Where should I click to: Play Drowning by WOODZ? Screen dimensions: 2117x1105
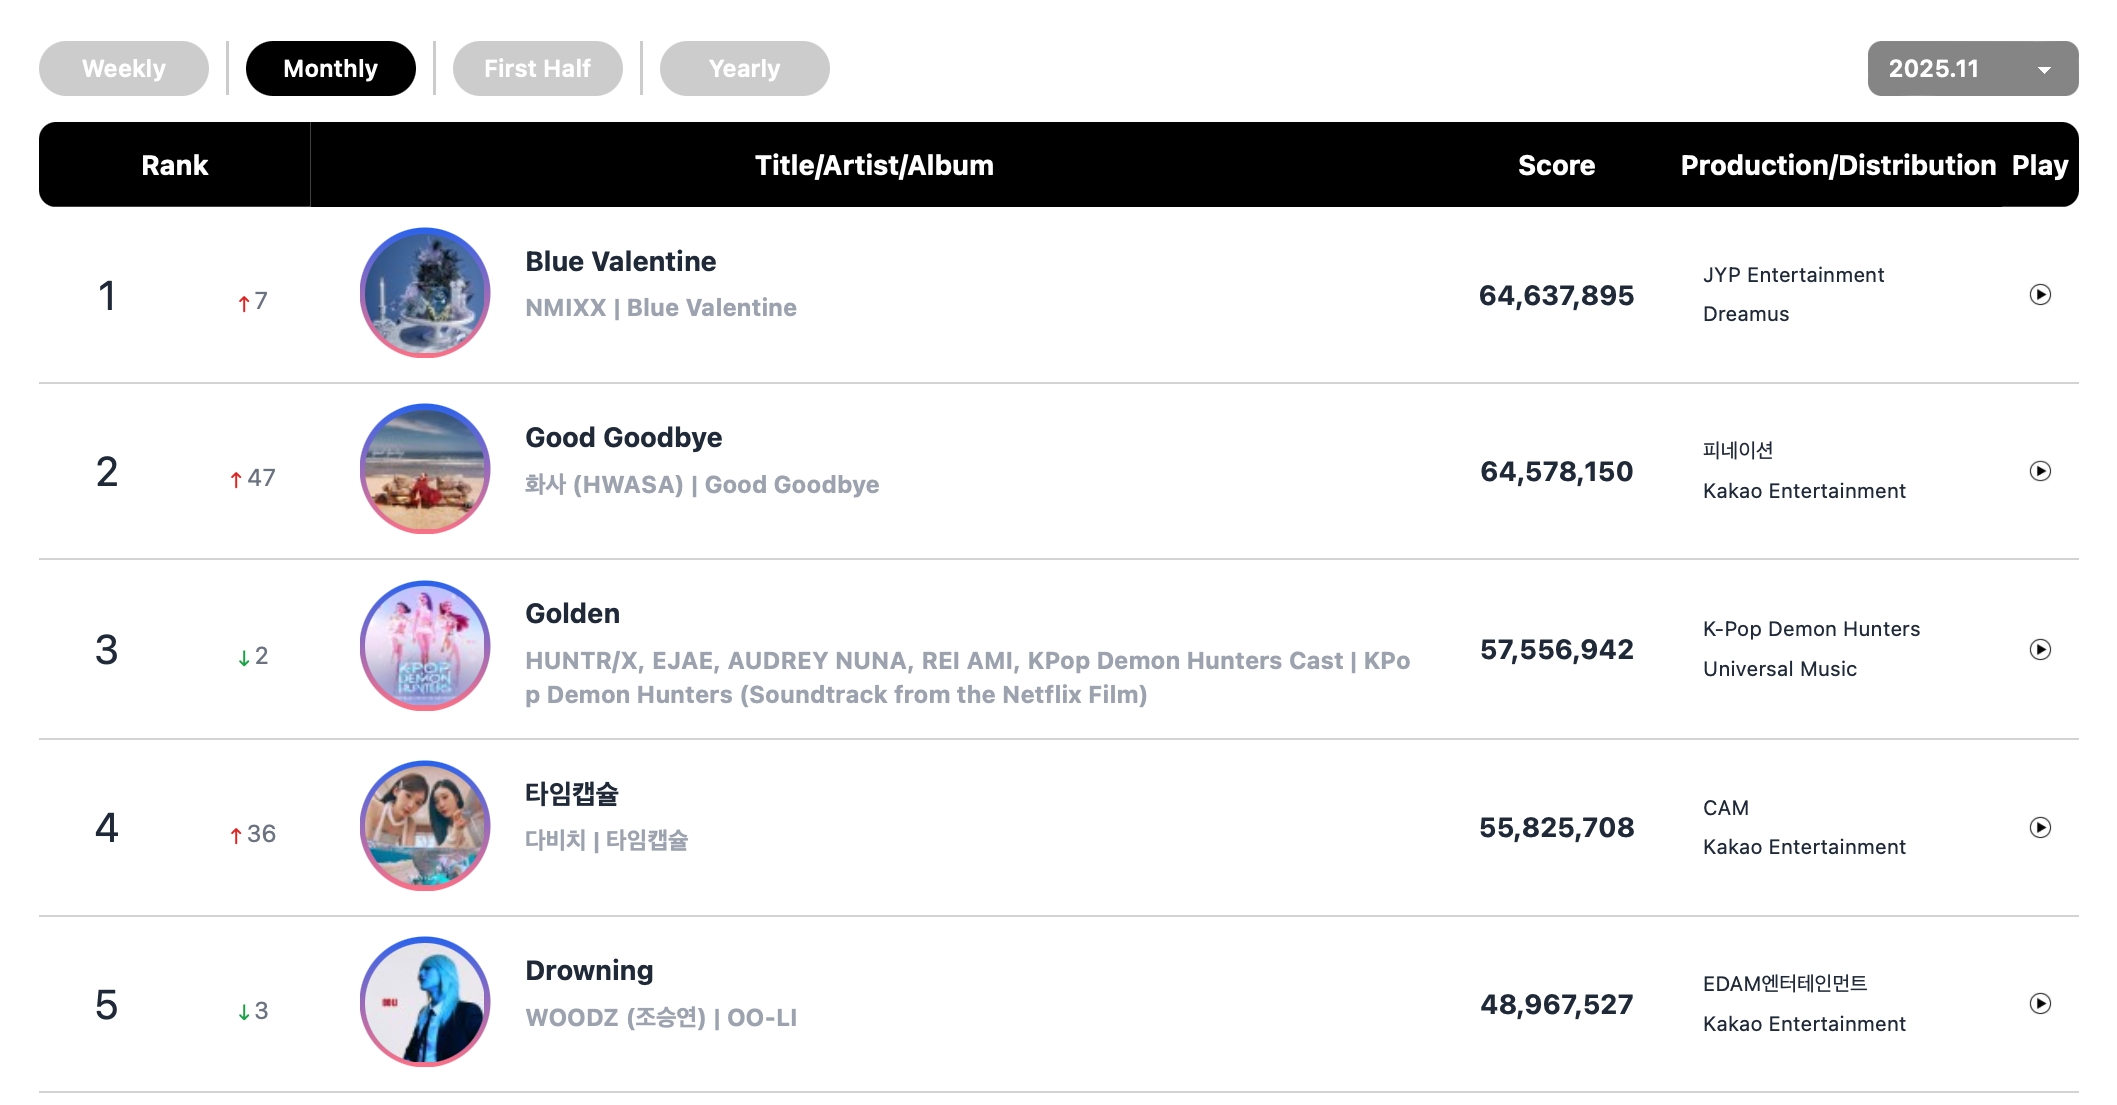(x=2040, y=1004)
